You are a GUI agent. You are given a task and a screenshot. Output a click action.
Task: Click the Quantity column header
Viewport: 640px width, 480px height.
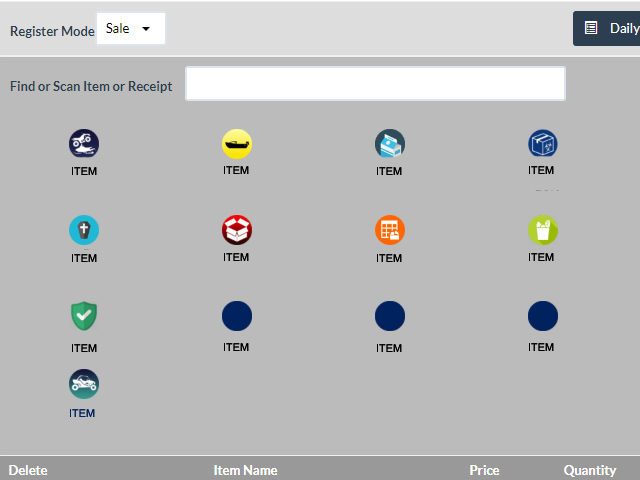click(590, 471)
